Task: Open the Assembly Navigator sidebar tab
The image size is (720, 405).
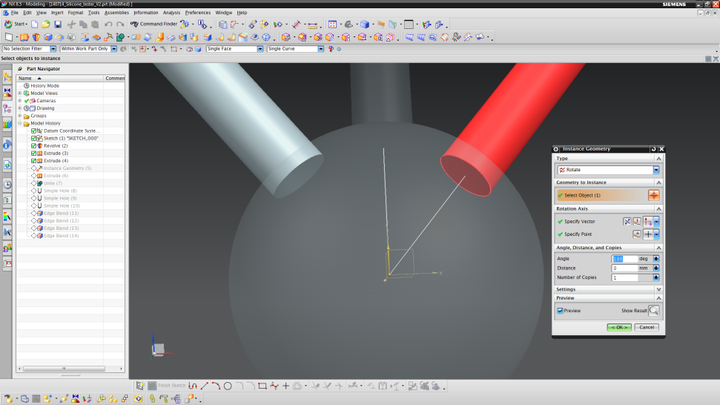Action: point(7,78)
